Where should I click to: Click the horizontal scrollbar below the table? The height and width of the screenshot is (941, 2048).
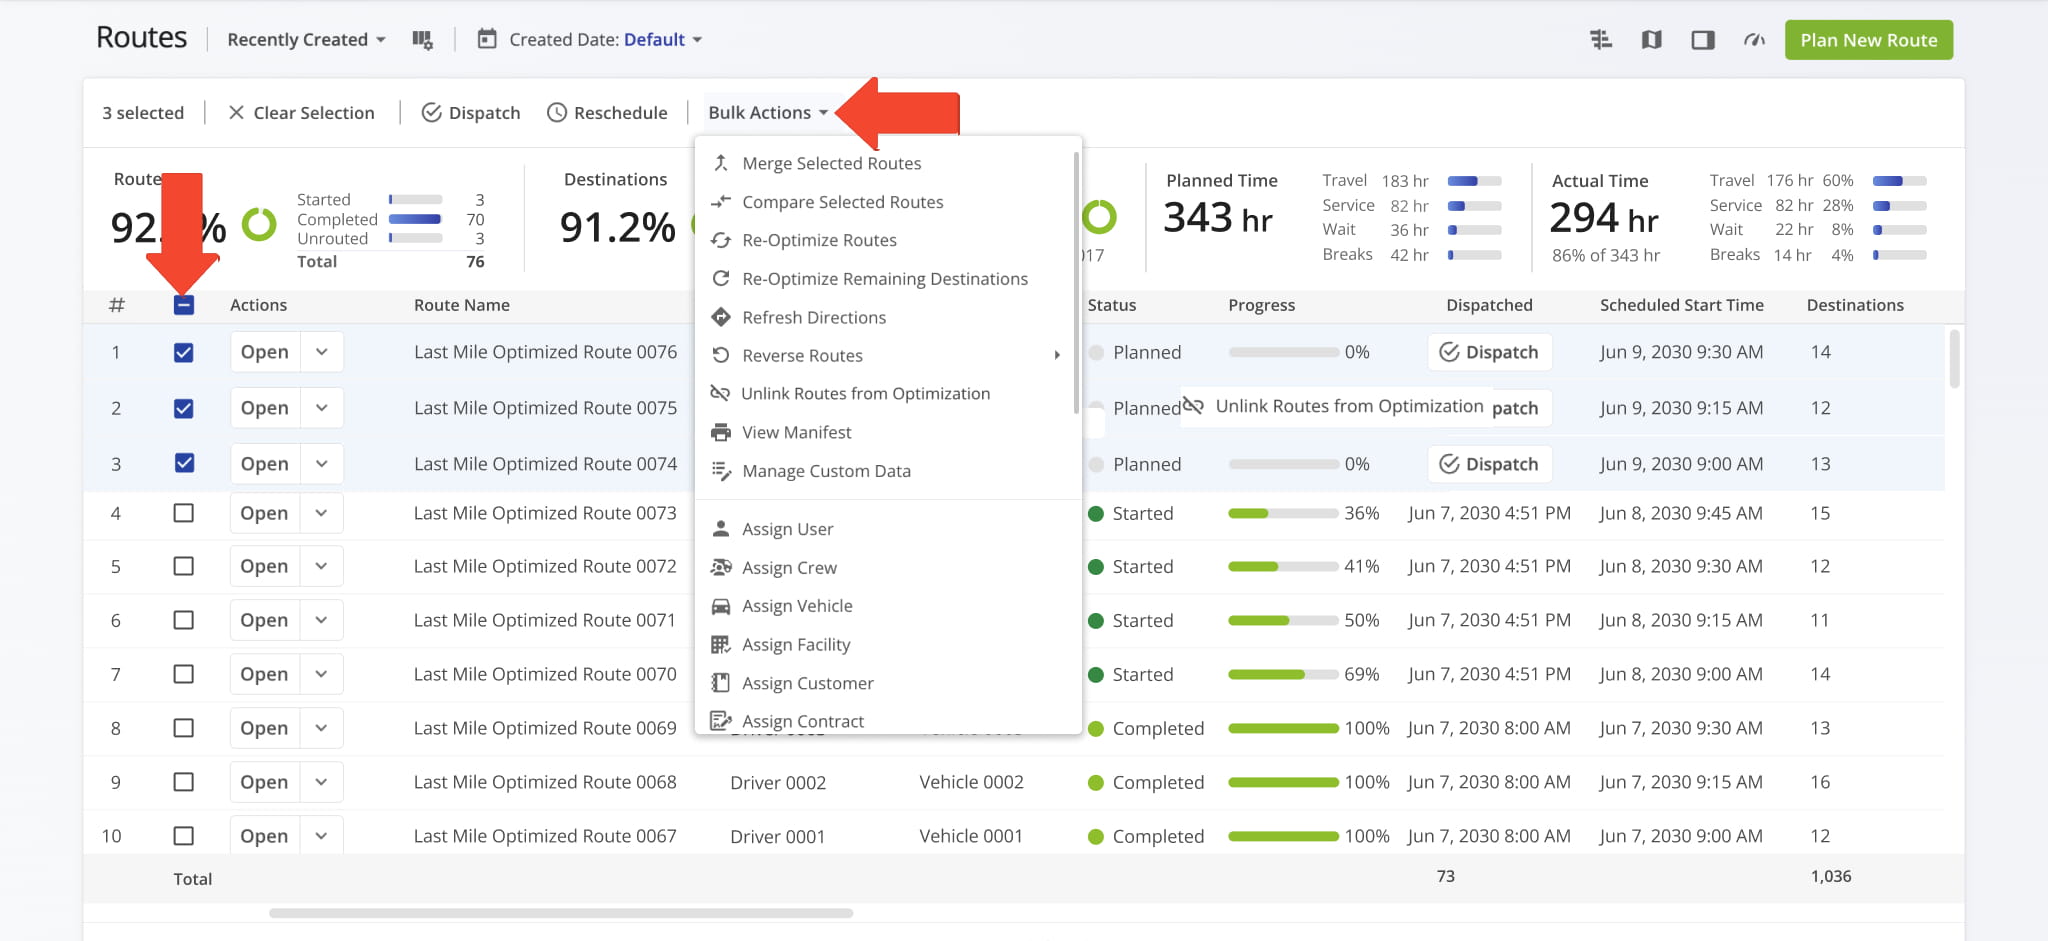click(x=560, y=913)
